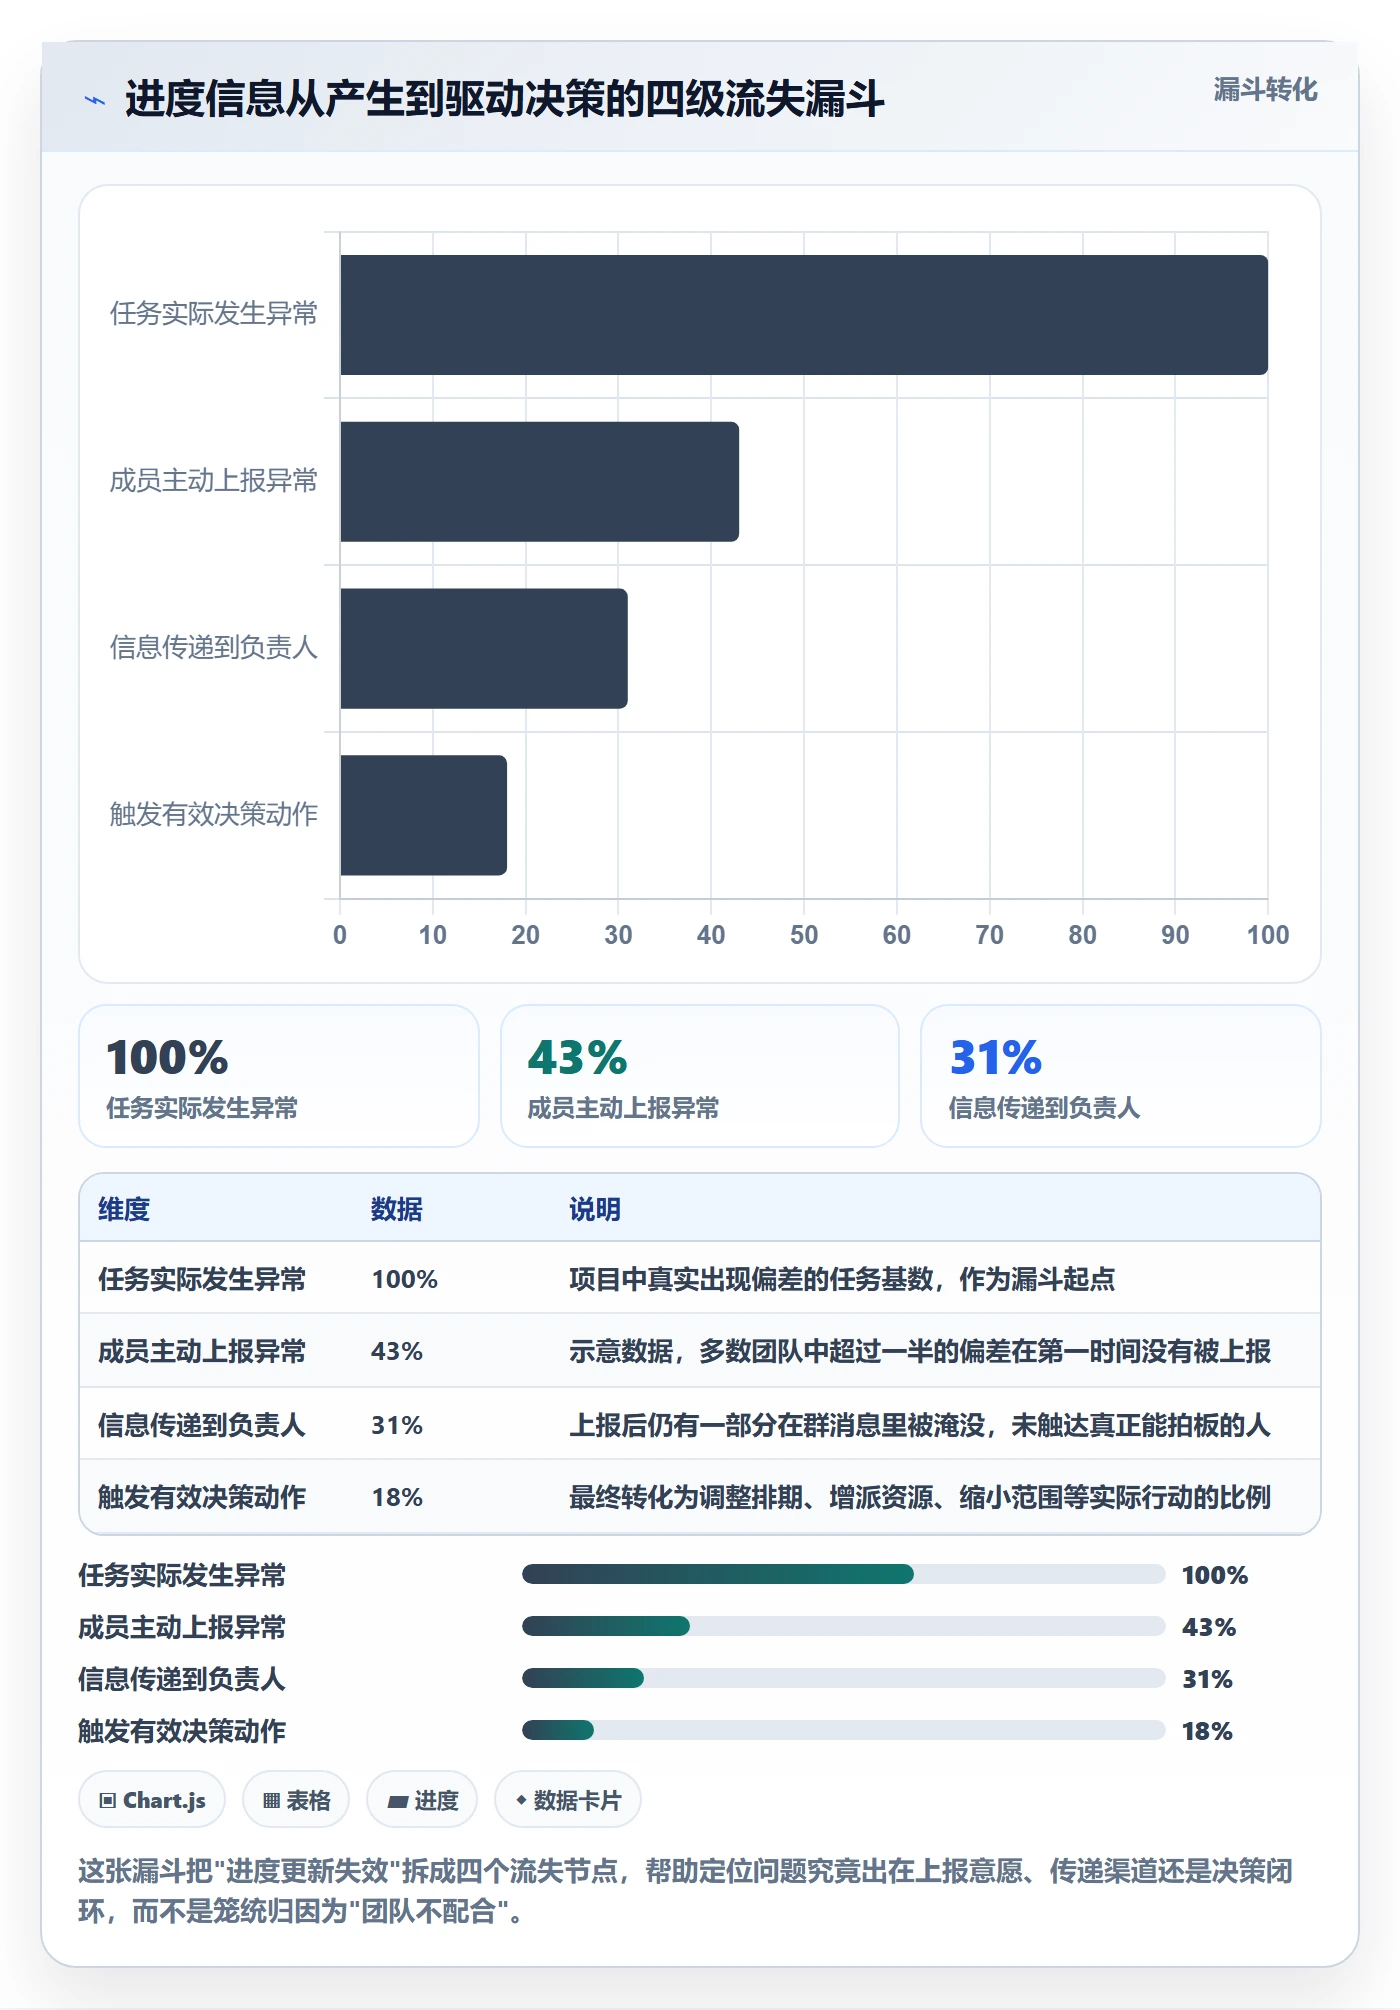Click progress label 触发有效决策动作 above the chips

tap(182, 1731)
